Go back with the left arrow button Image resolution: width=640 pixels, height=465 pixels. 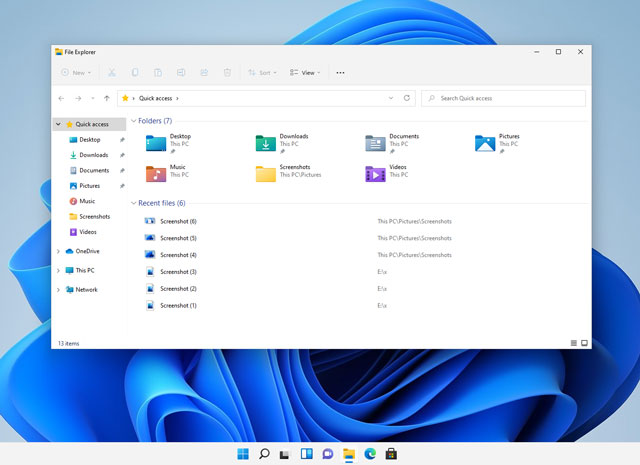pos(61,98)
